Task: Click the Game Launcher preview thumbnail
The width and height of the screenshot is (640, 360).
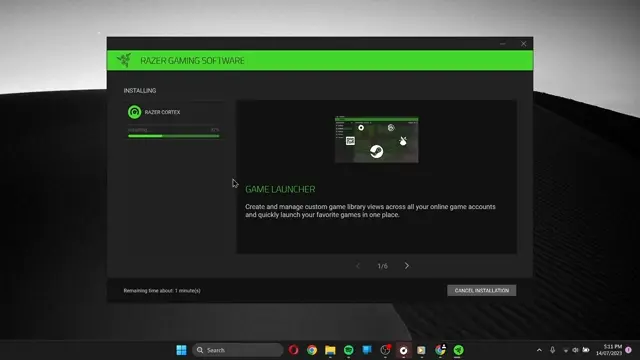Action: pos(376,140)
